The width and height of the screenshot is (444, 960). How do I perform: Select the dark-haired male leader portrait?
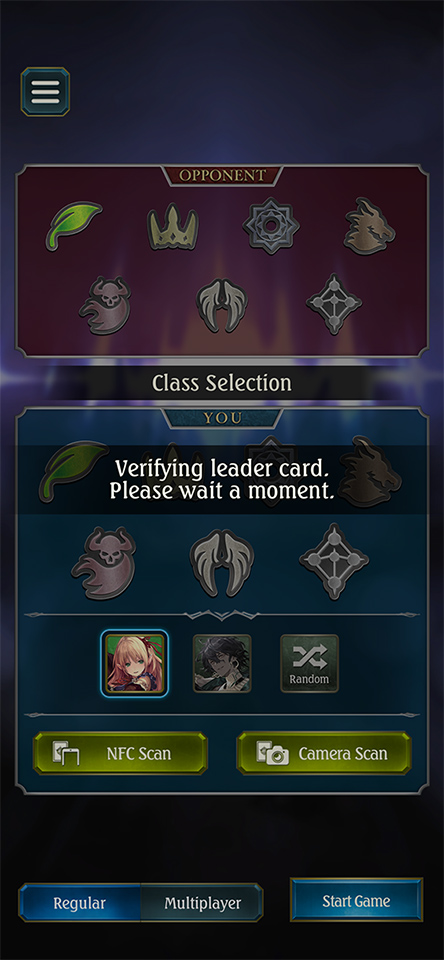click(222, 664)
